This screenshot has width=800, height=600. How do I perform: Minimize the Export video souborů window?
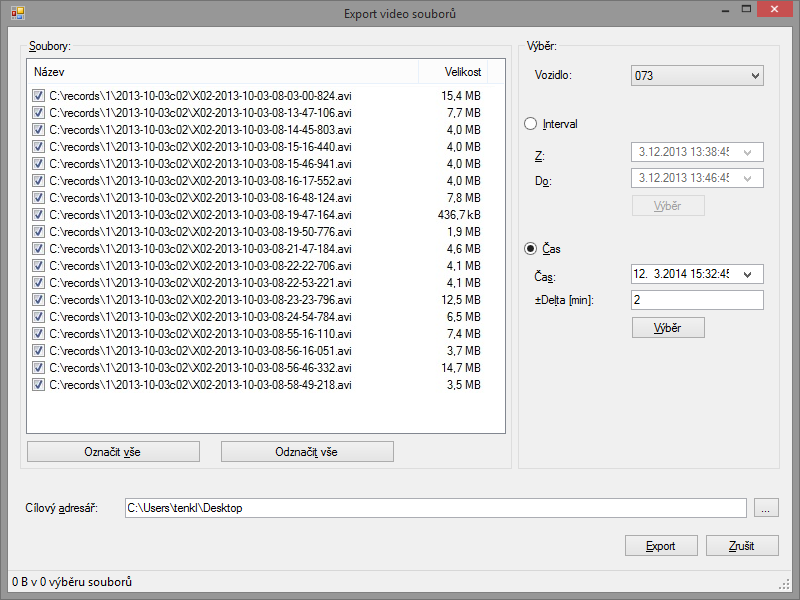pyautogui.click(x=725, y=10)
